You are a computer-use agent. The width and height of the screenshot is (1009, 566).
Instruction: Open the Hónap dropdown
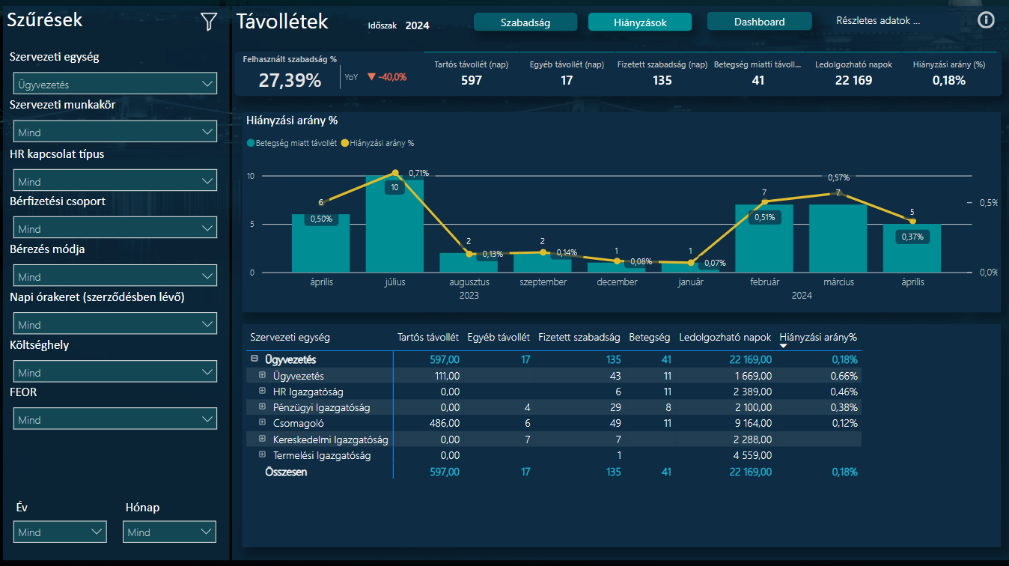(168, 532)
